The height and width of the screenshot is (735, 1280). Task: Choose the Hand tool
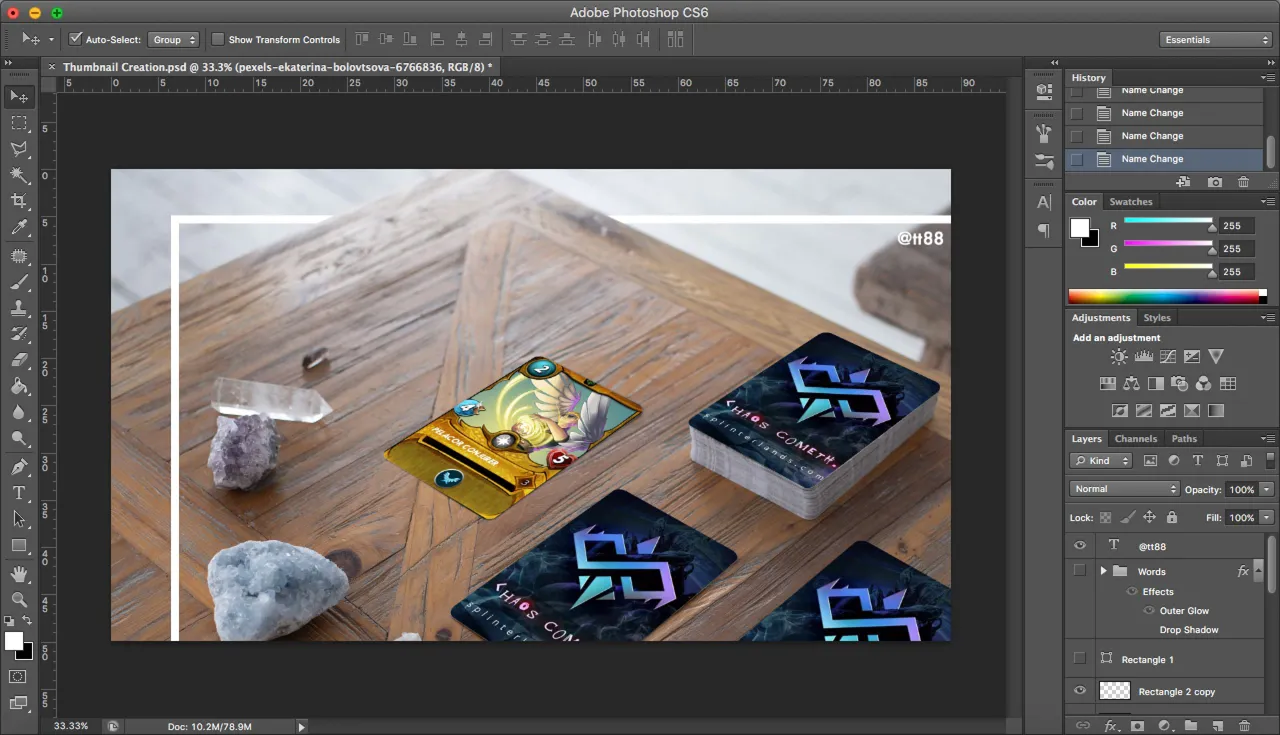pyautogui.click(x=19, y=574)
